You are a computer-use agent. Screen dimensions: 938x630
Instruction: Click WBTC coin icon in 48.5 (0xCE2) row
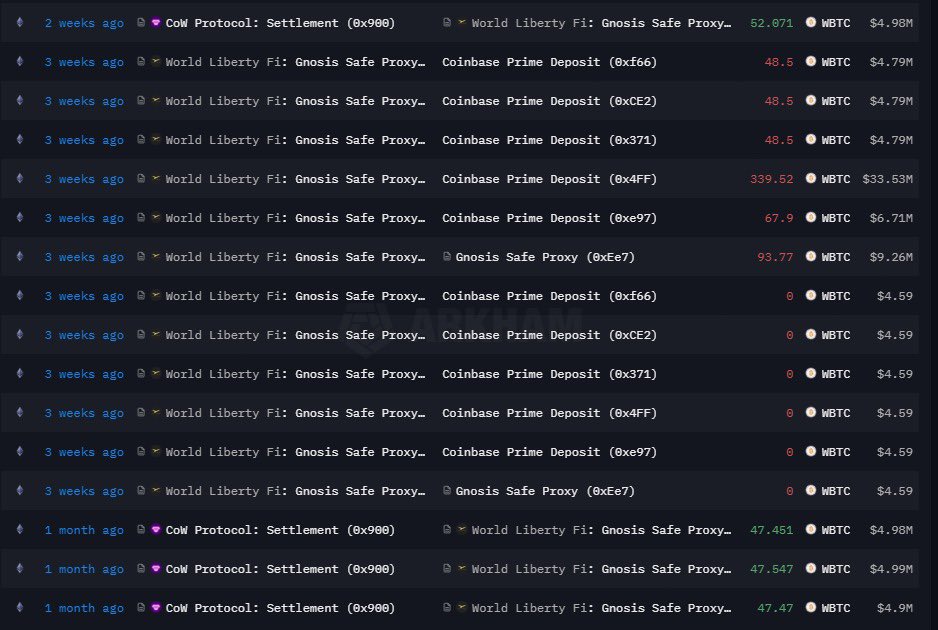click(x=811, y=101)
